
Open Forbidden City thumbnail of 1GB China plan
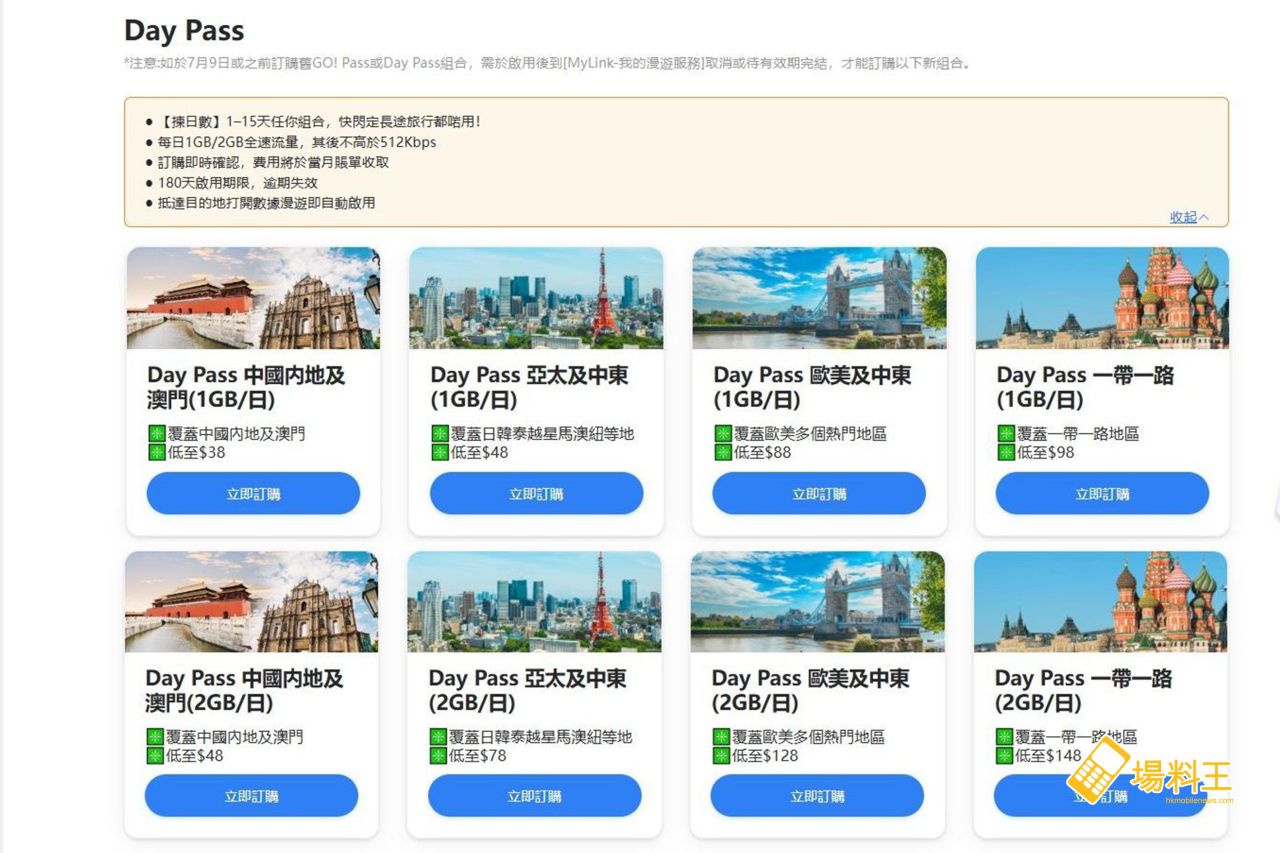(x=253, y=298)
